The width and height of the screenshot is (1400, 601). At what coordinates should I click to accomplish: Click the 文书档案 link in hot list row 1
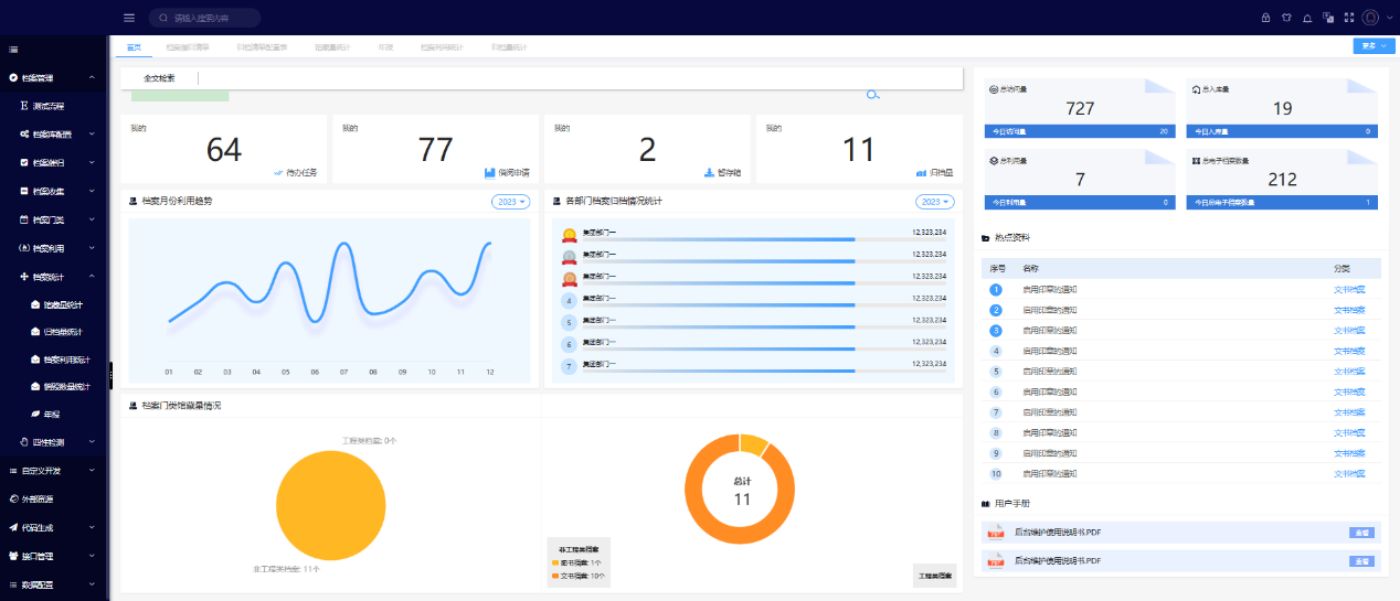pyautogui.click(x=1348, y=289)
